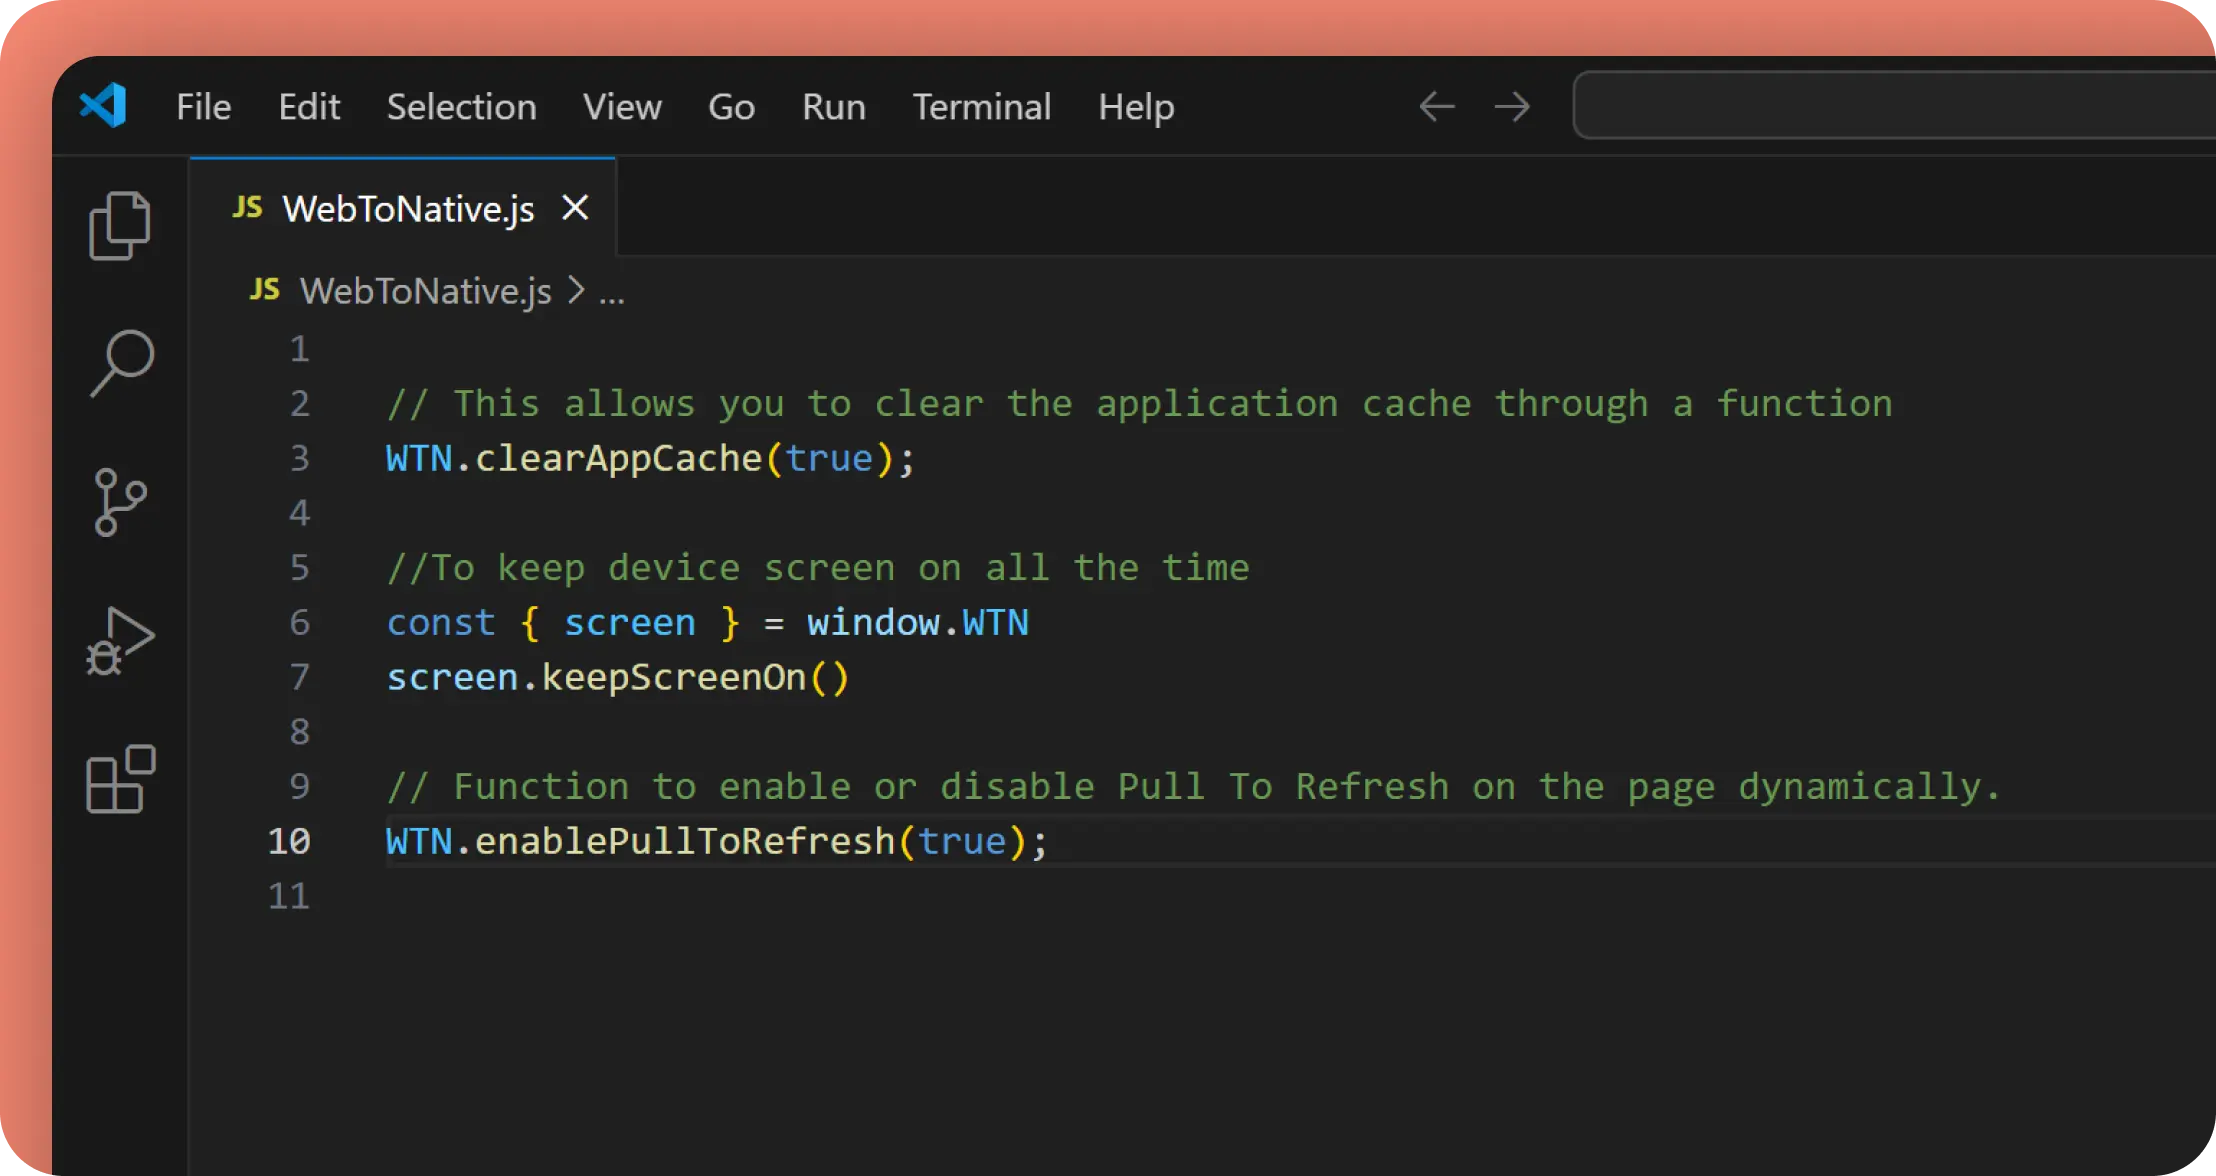Open the Search view icon
The width and height of the screenshot is (2216, 1176).
click(x=122, y=363)
